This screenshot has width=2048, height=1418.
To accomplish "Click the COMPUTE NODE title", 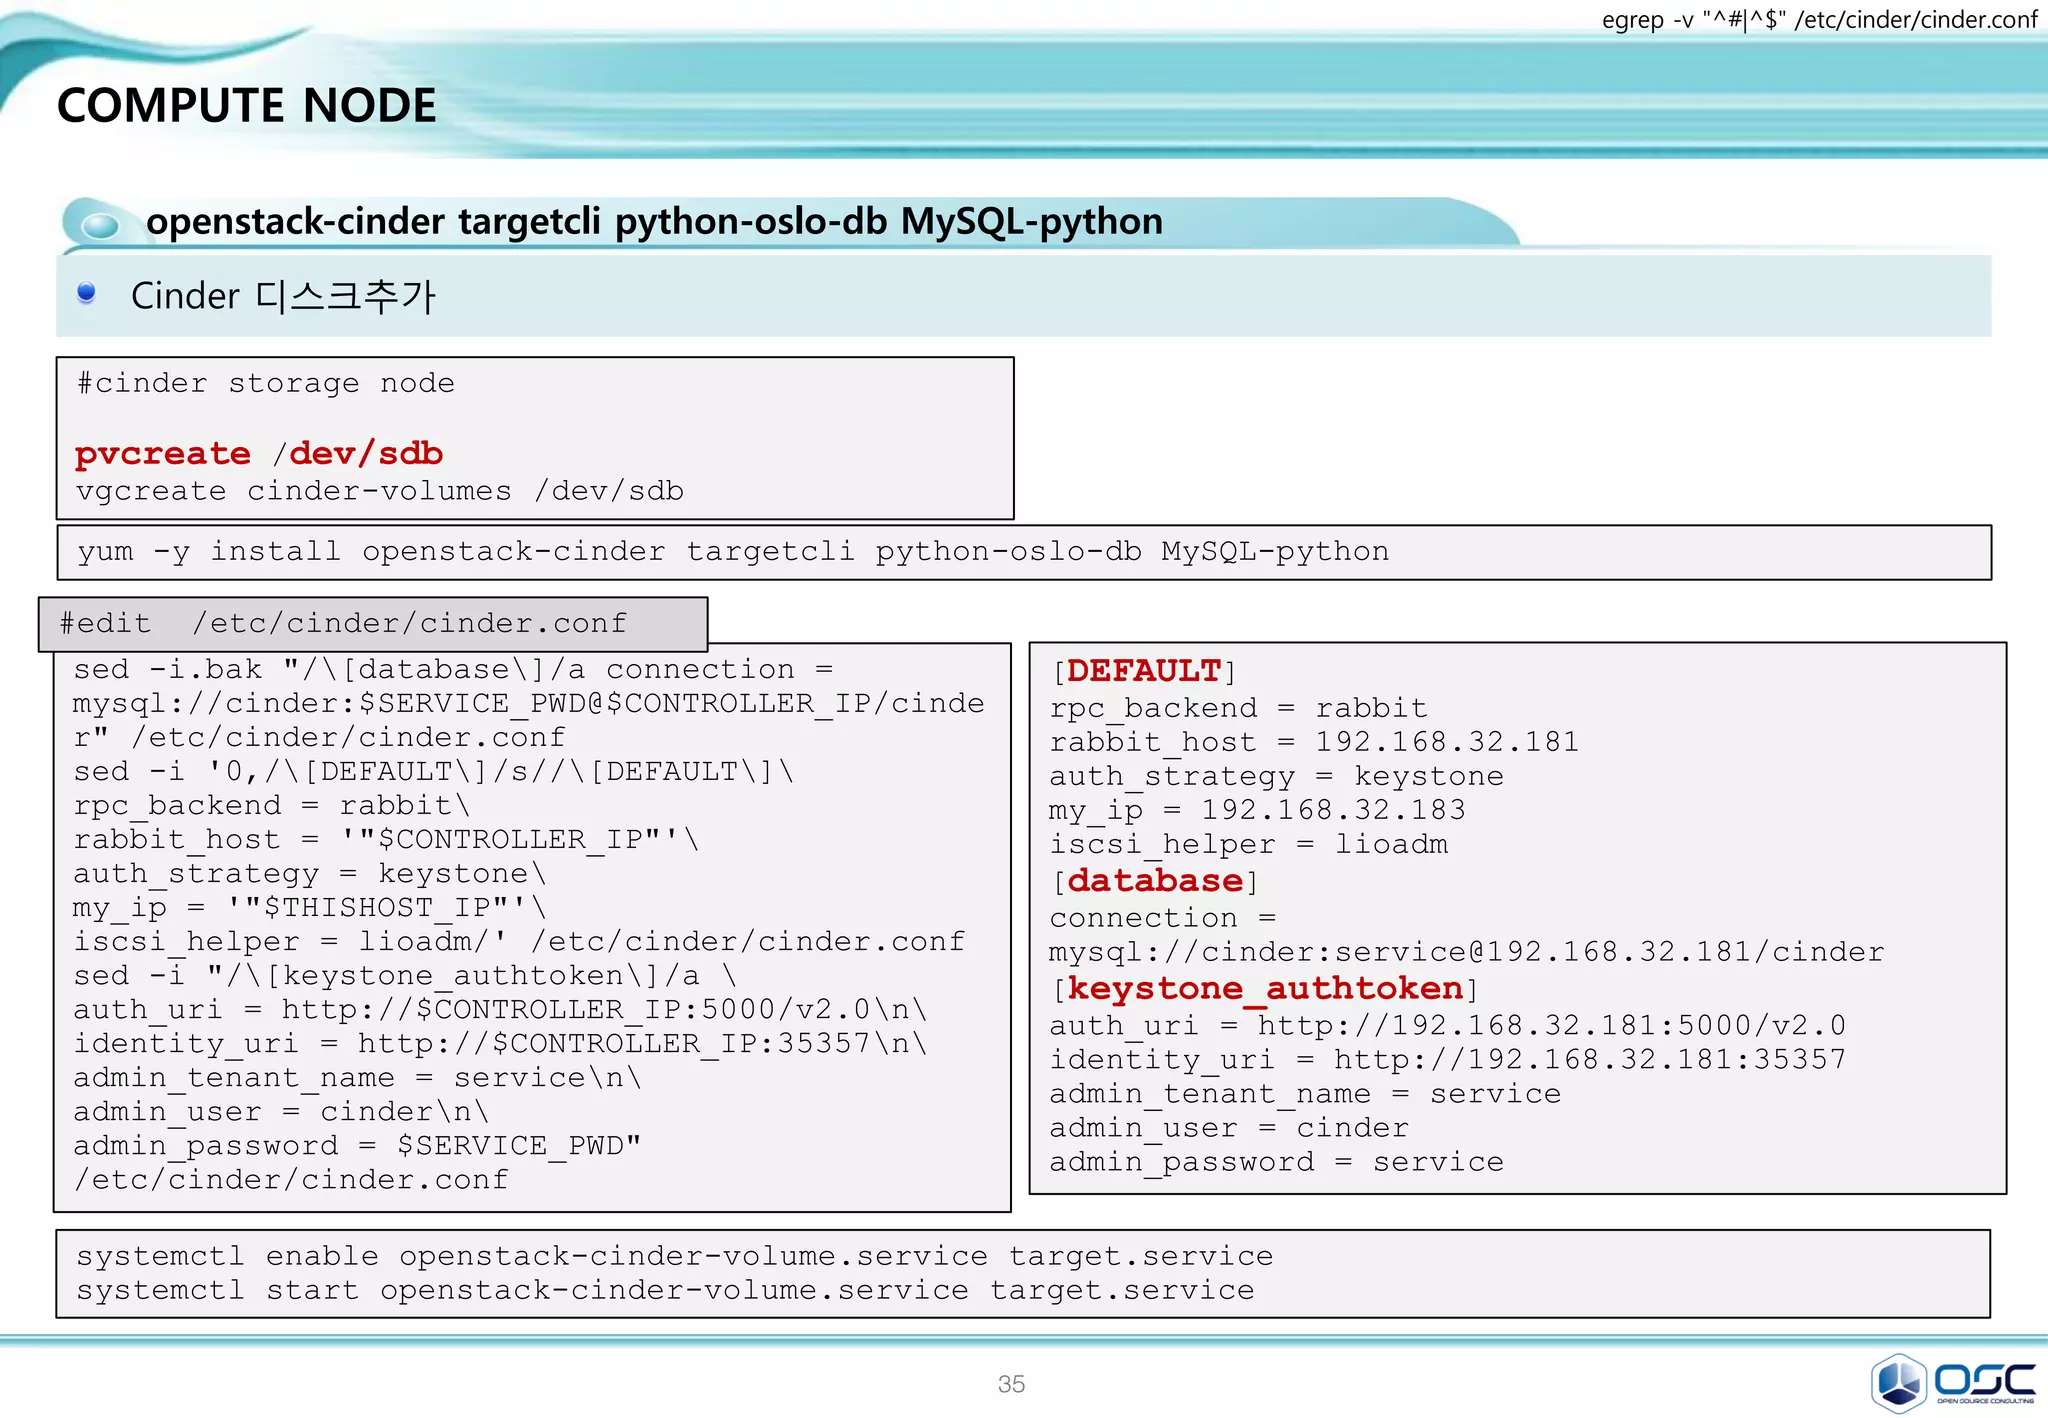I will tap(246, 106).
